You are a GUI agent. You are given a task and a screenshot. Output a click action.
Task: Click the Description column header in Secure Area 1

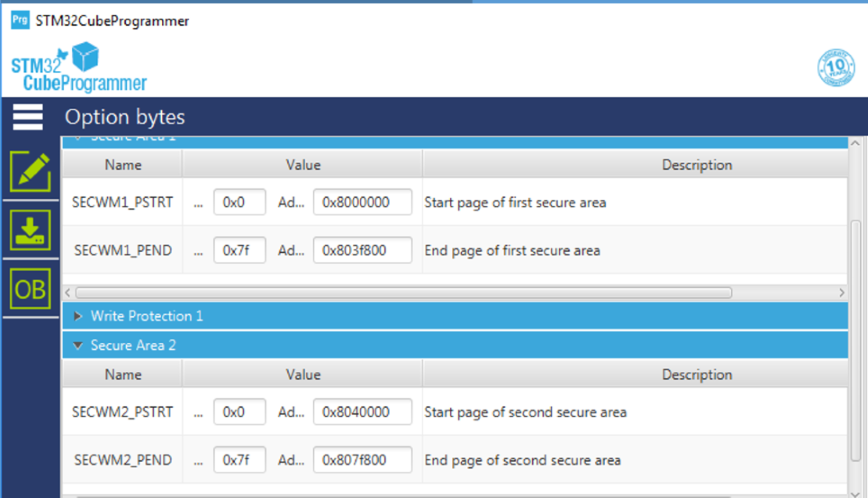[x=696, y=165]
